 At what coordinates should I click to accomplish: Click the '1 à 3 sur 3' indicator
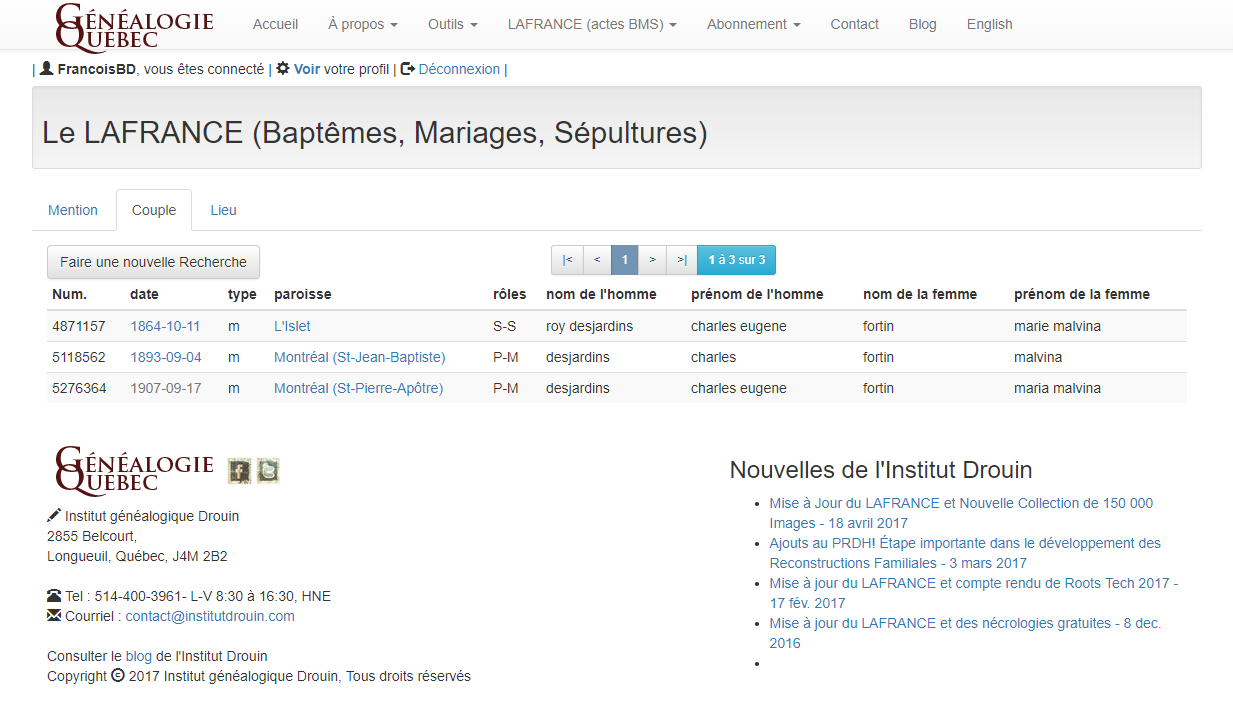pyautogui.click(x=737, y=260)
